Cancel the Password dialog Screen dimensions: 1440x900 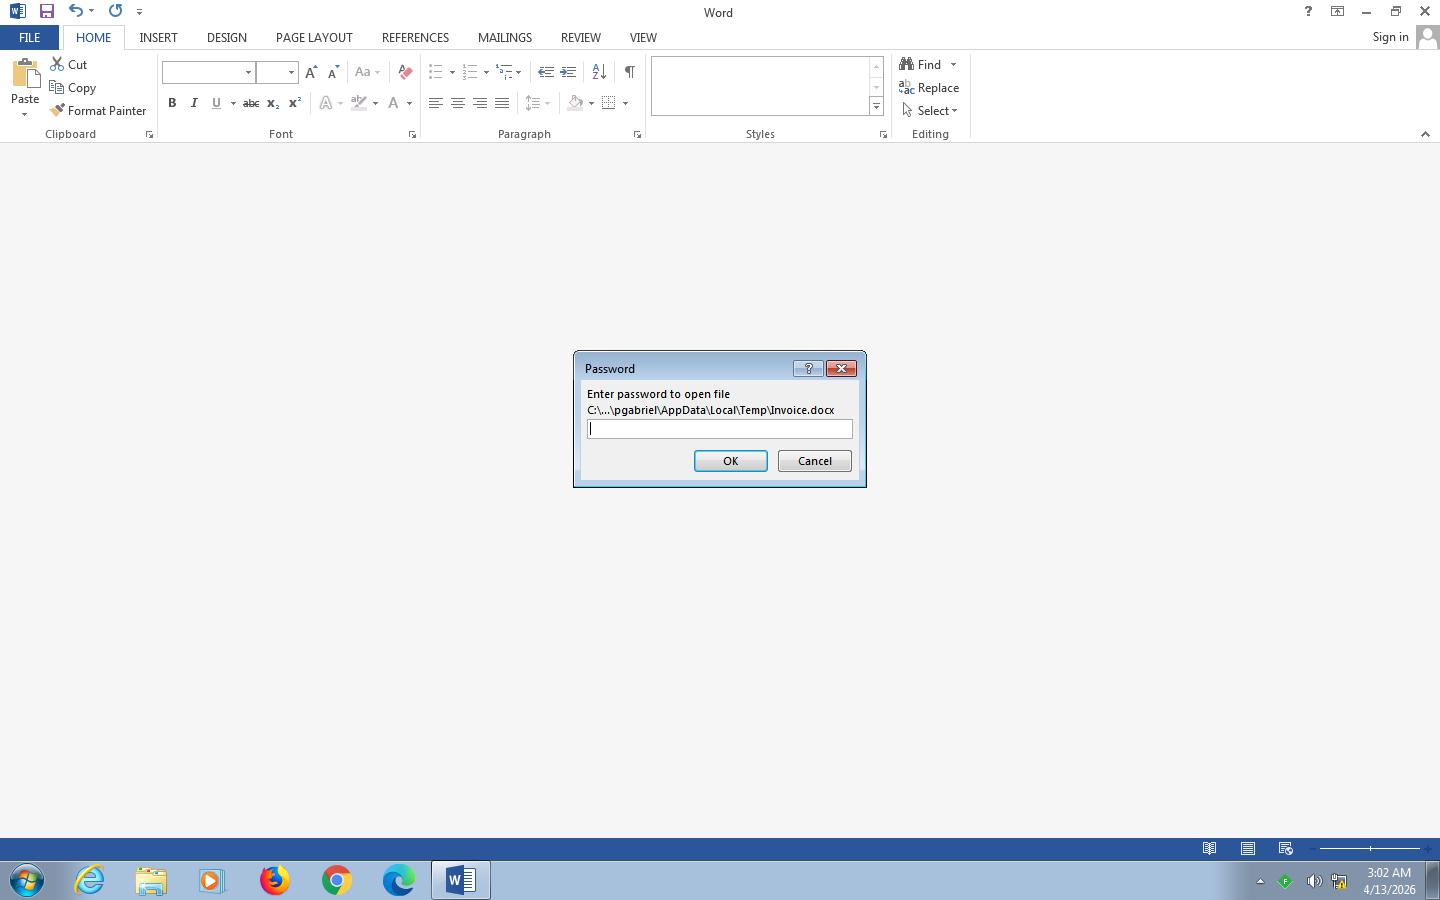coord(814,461)
